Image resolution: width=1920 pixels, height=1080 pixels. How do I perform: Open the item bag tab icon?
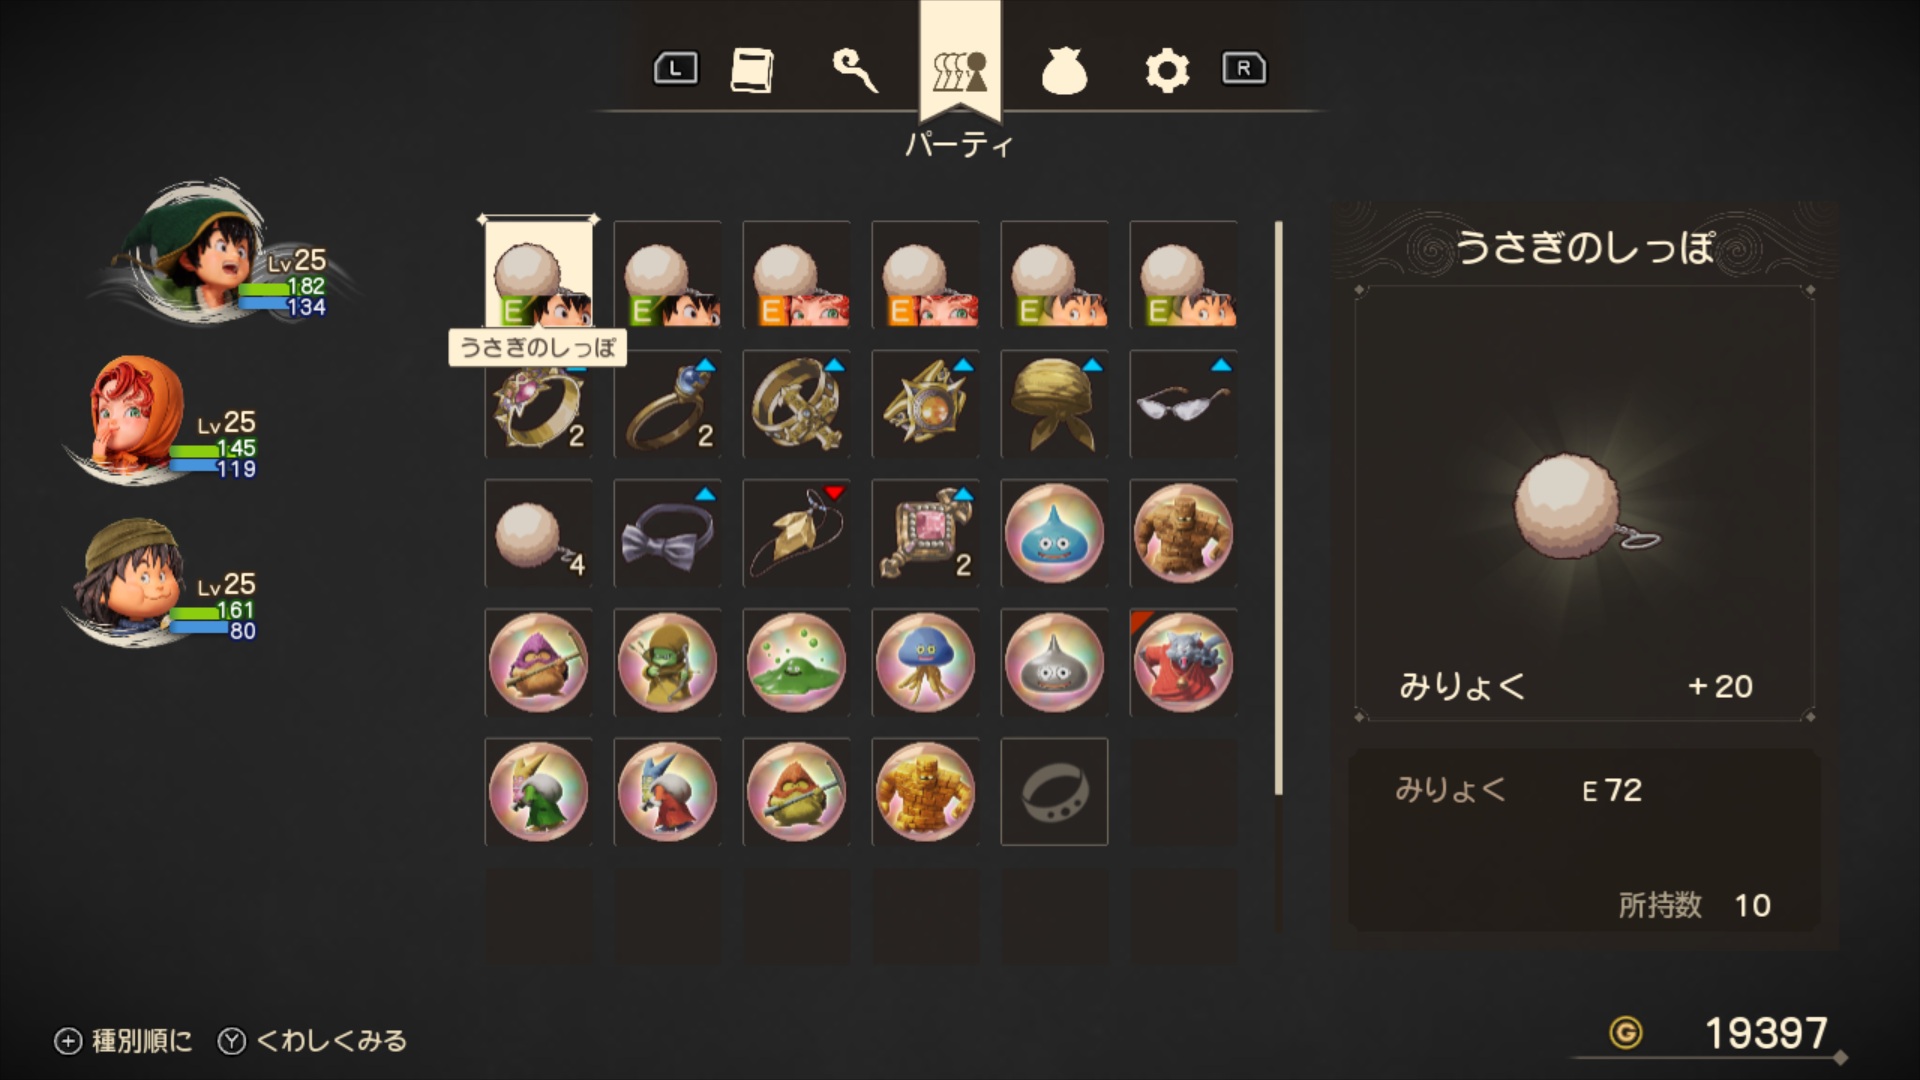click(1063, 71)
